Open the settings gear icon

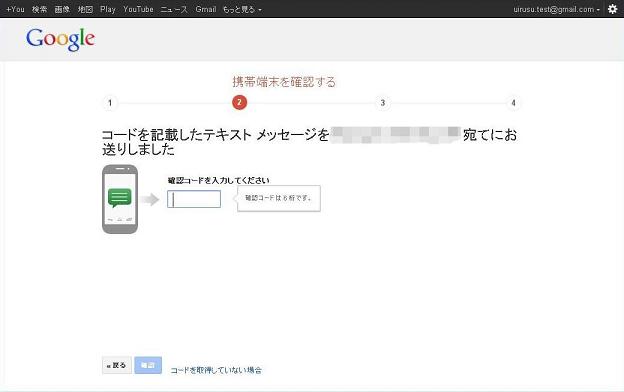coord(612,9)
